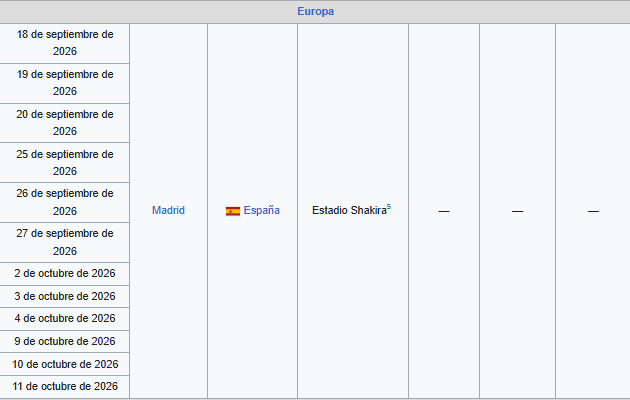Select the 25 de septiembre de 2026 cell
The image size is (630, 400).
point(65,163)
